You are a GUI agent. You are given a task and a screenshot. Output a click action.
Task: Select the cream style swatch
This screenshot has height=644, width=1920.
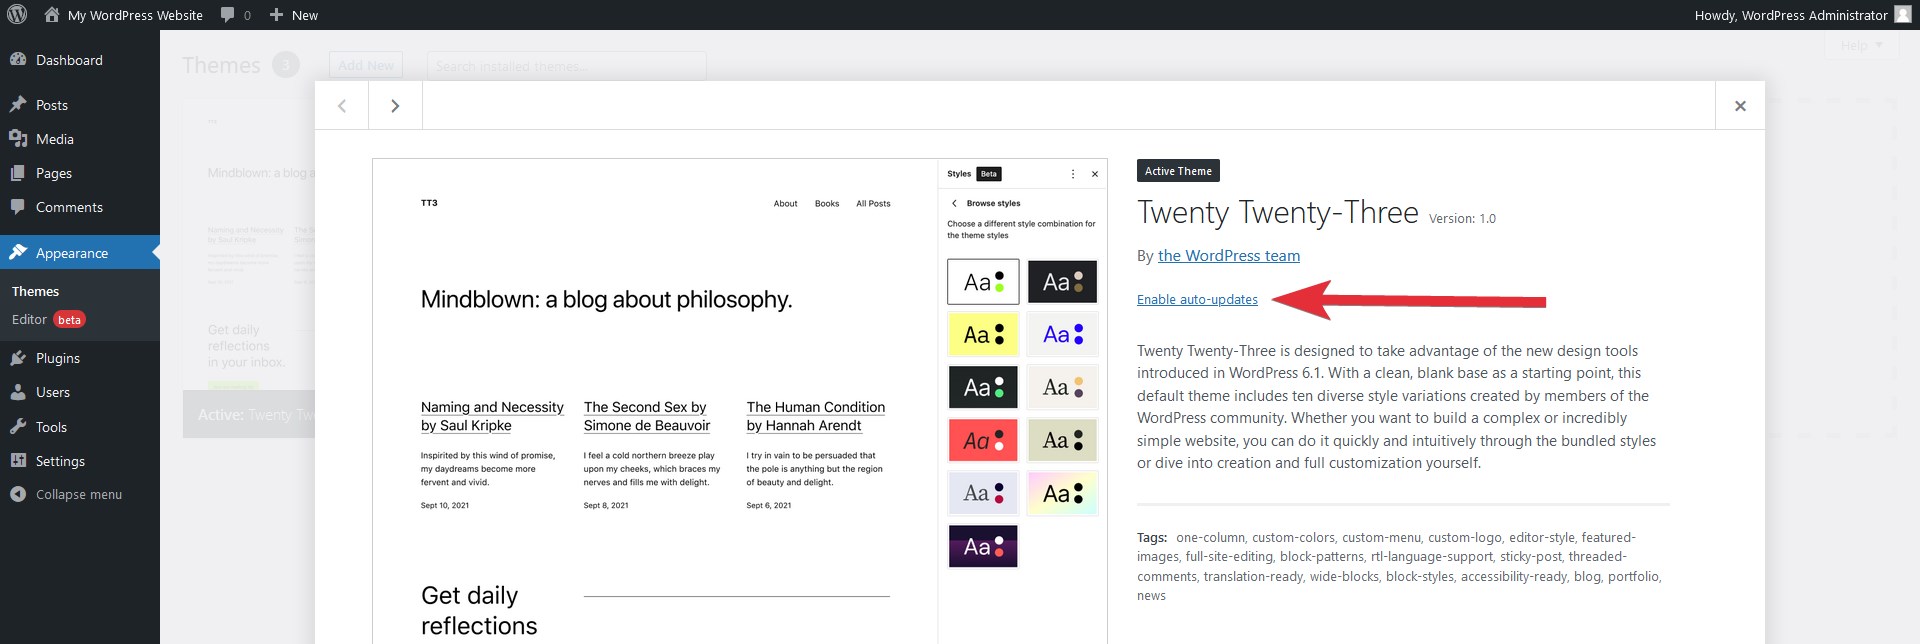pos(1062,388)
